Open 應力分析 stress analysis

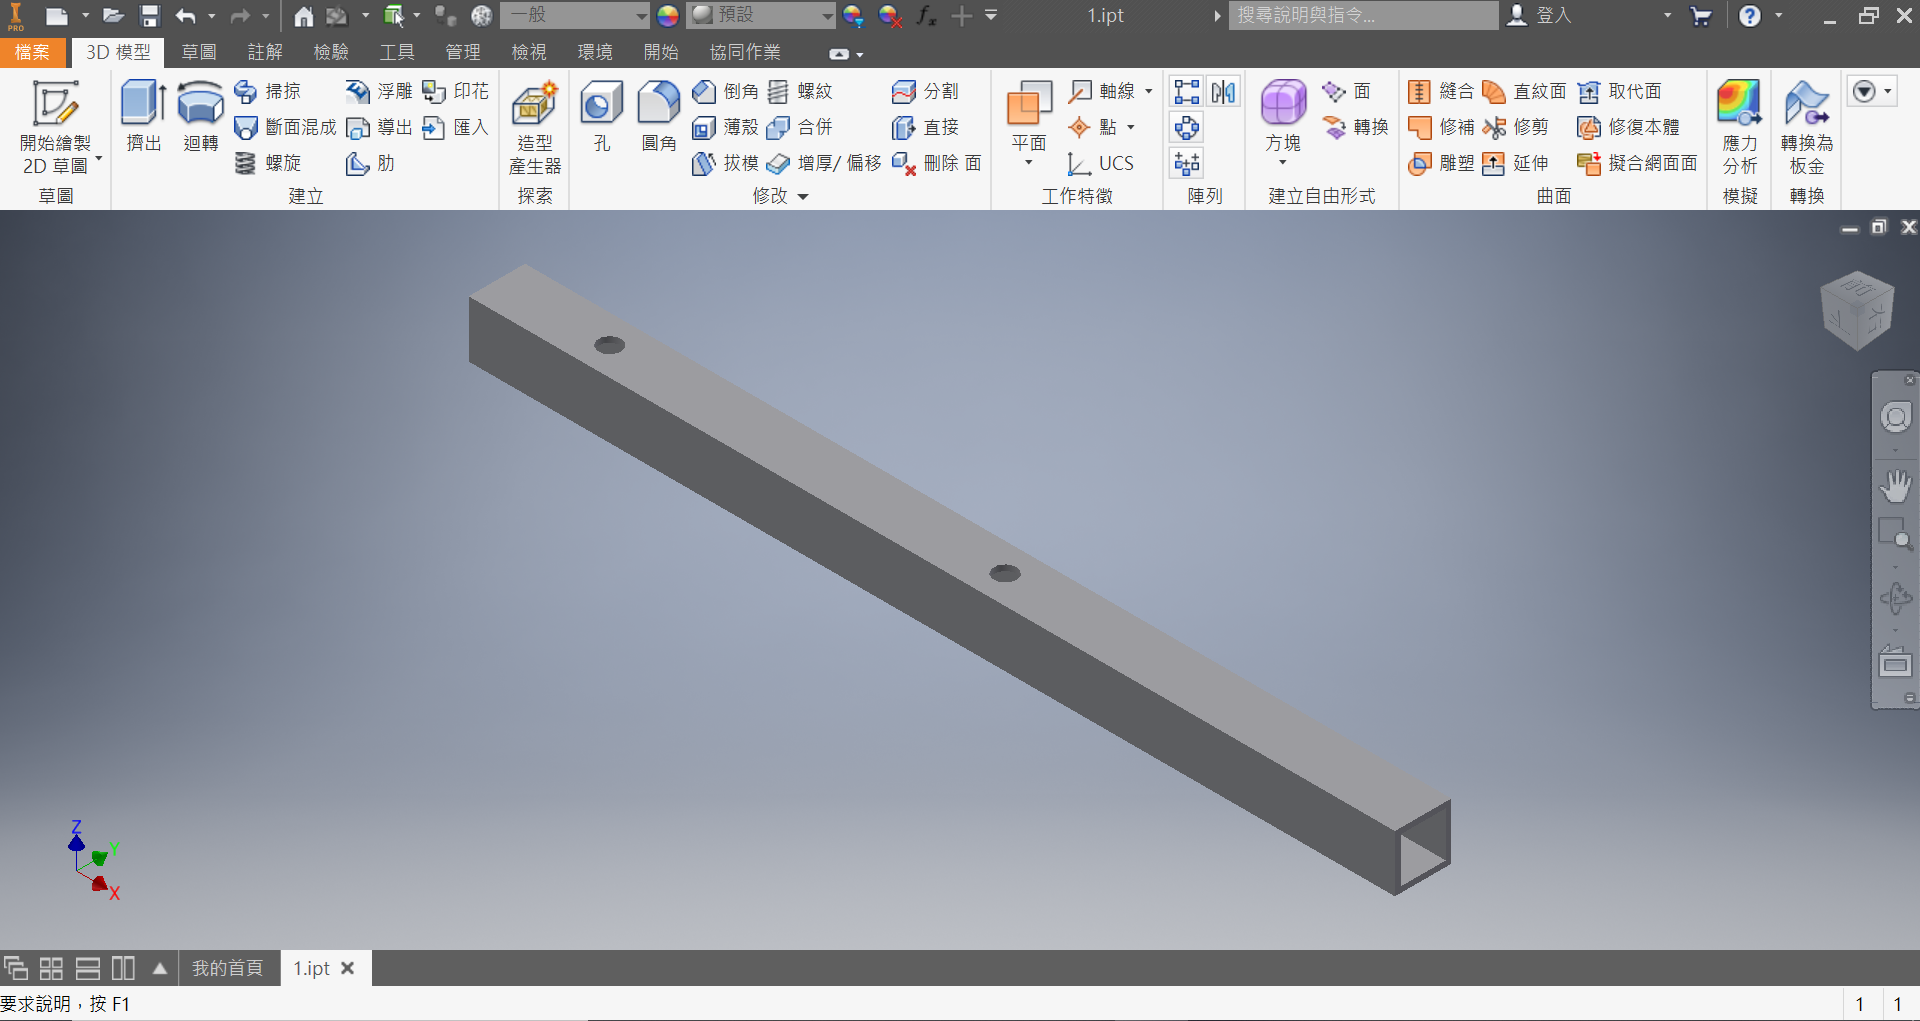click(1739, 127)
